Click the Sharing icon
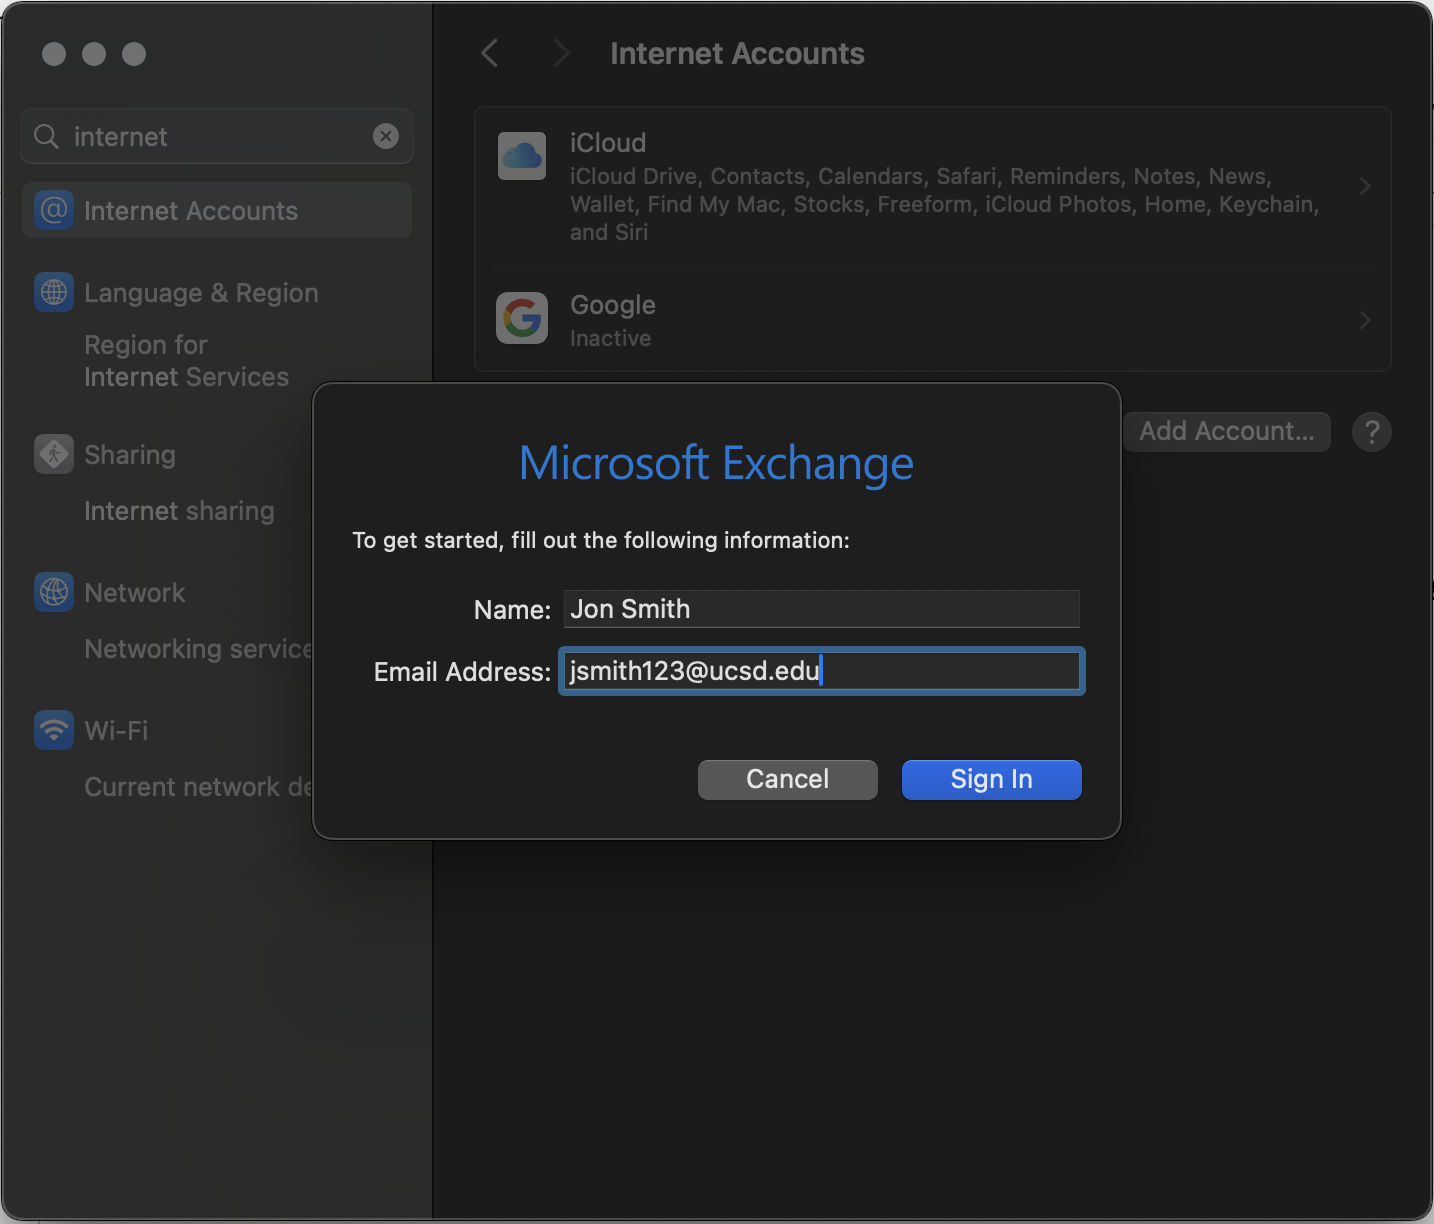Screen dimensions: 1434x1224 coord(54,454)
